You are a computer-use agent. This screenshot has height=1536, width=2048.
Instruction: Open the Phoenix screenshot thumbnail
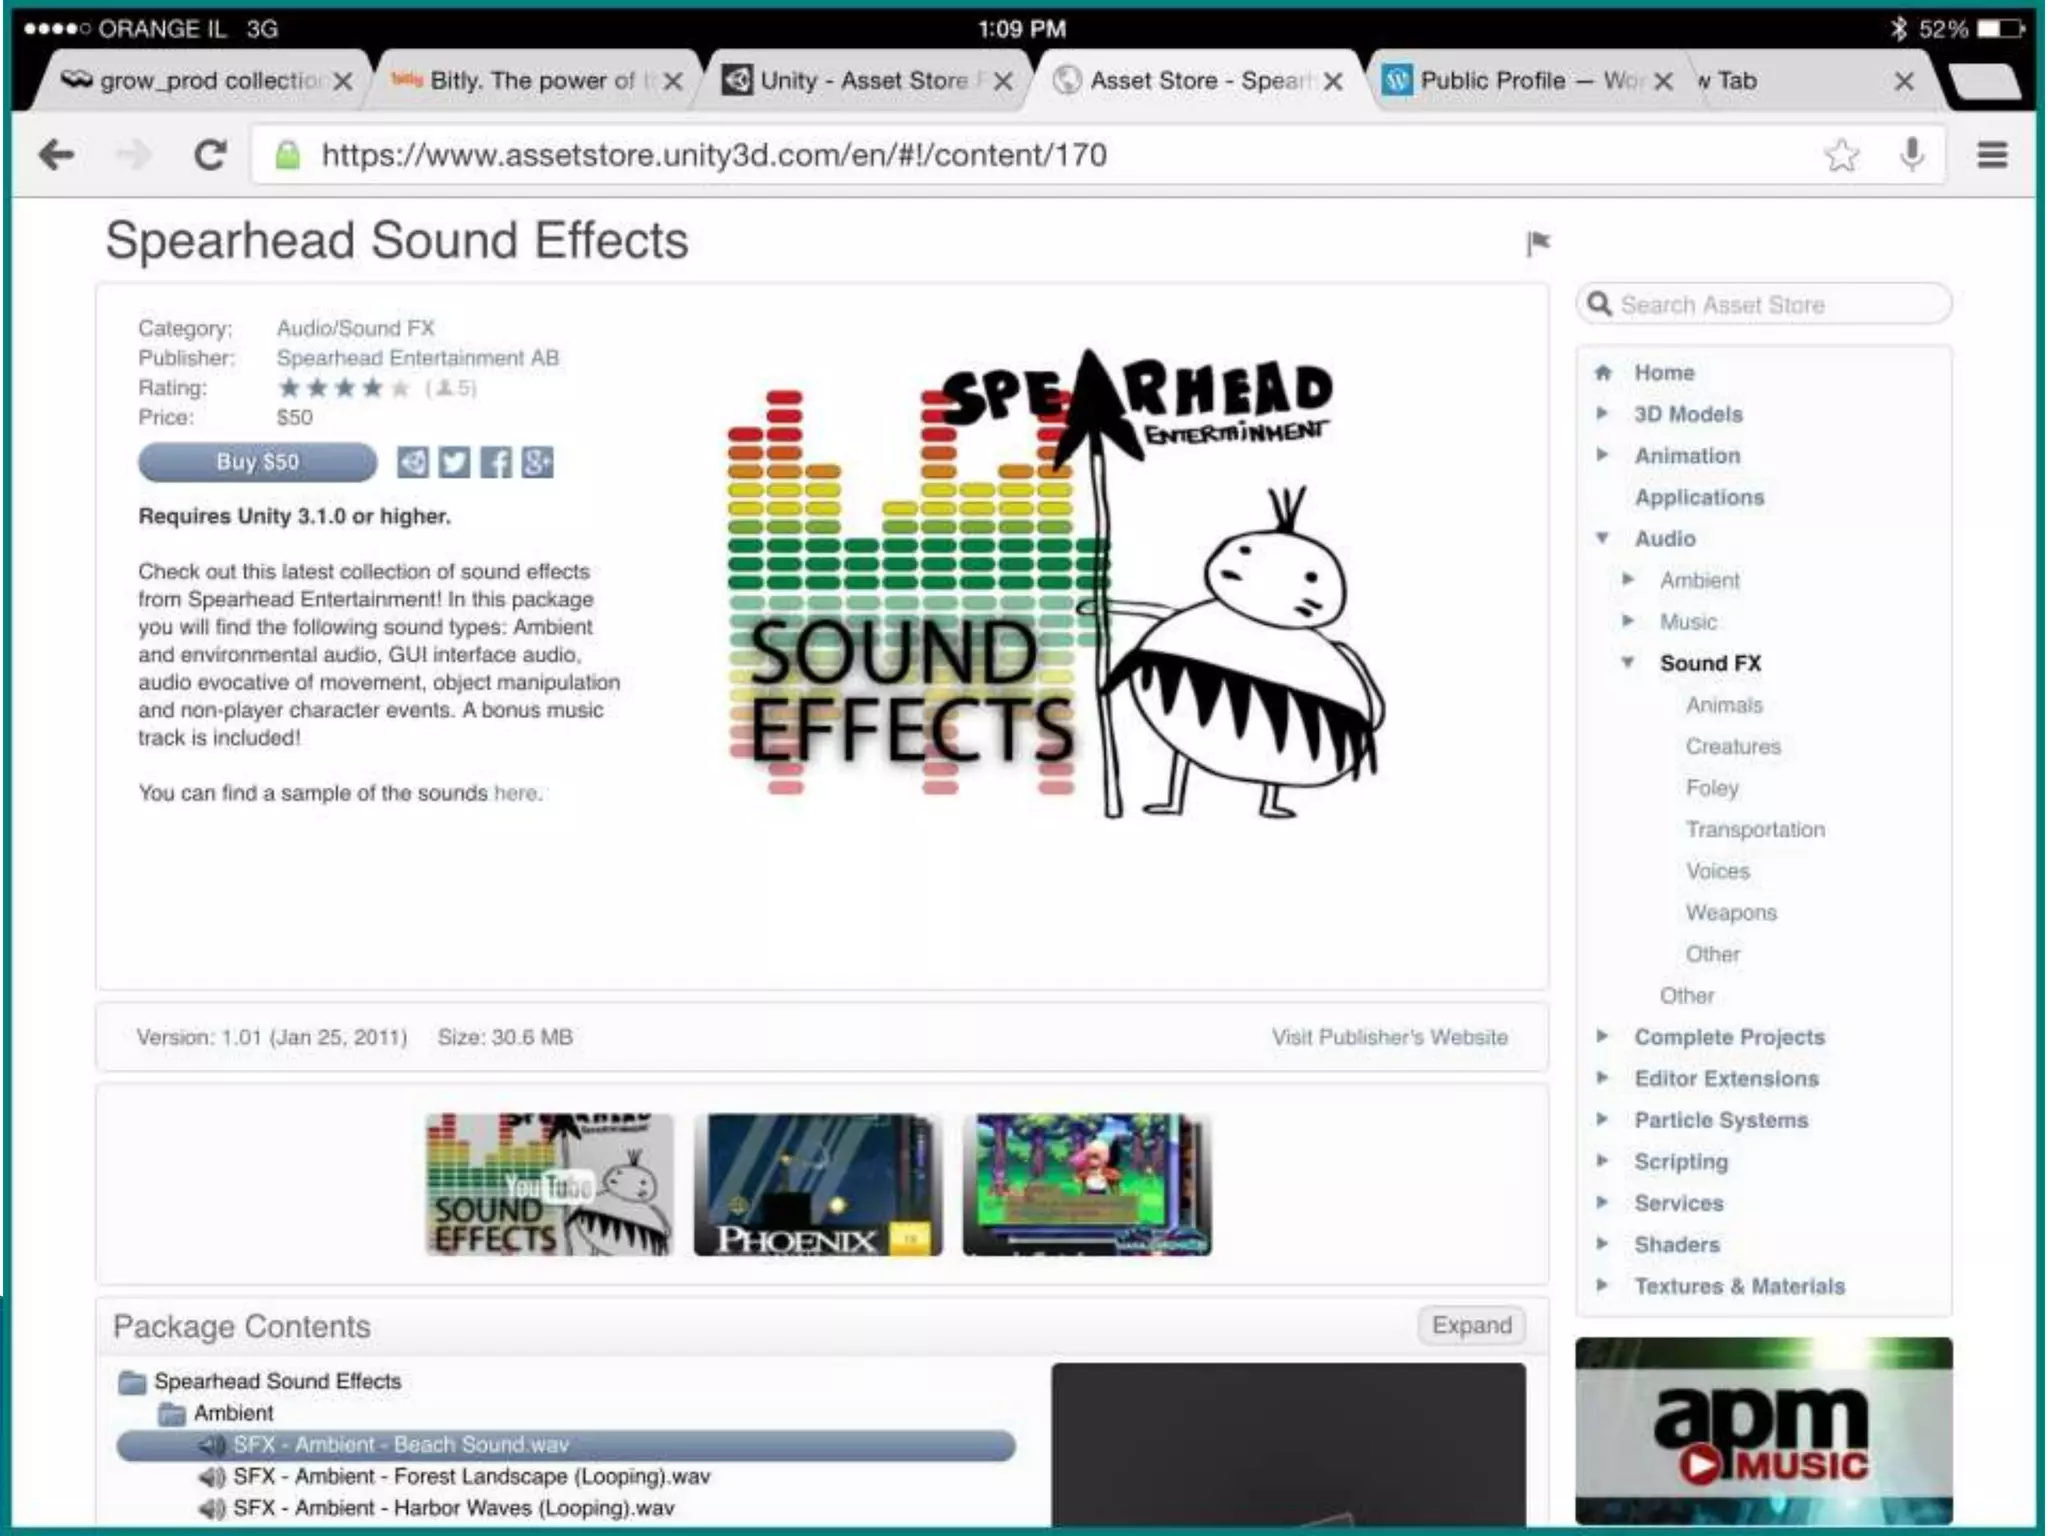(x=818, y=1185)
